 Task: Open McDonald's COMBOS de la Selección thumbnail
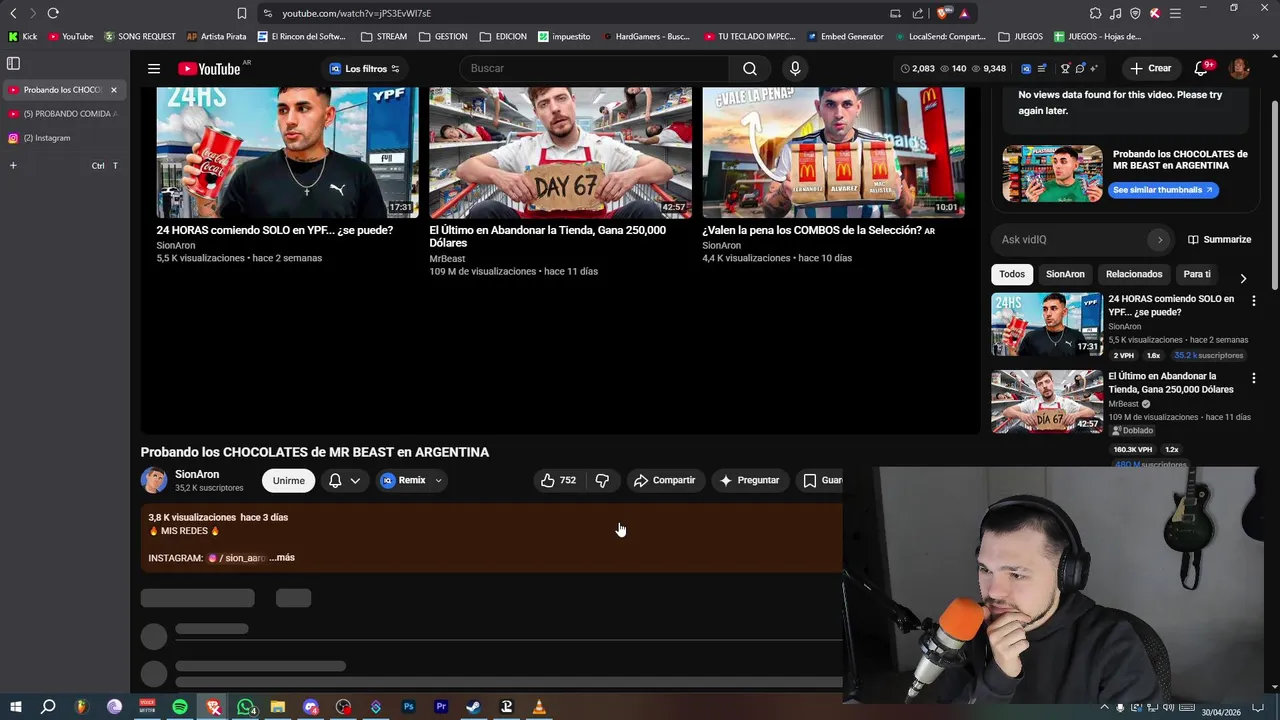pos(833,152)
